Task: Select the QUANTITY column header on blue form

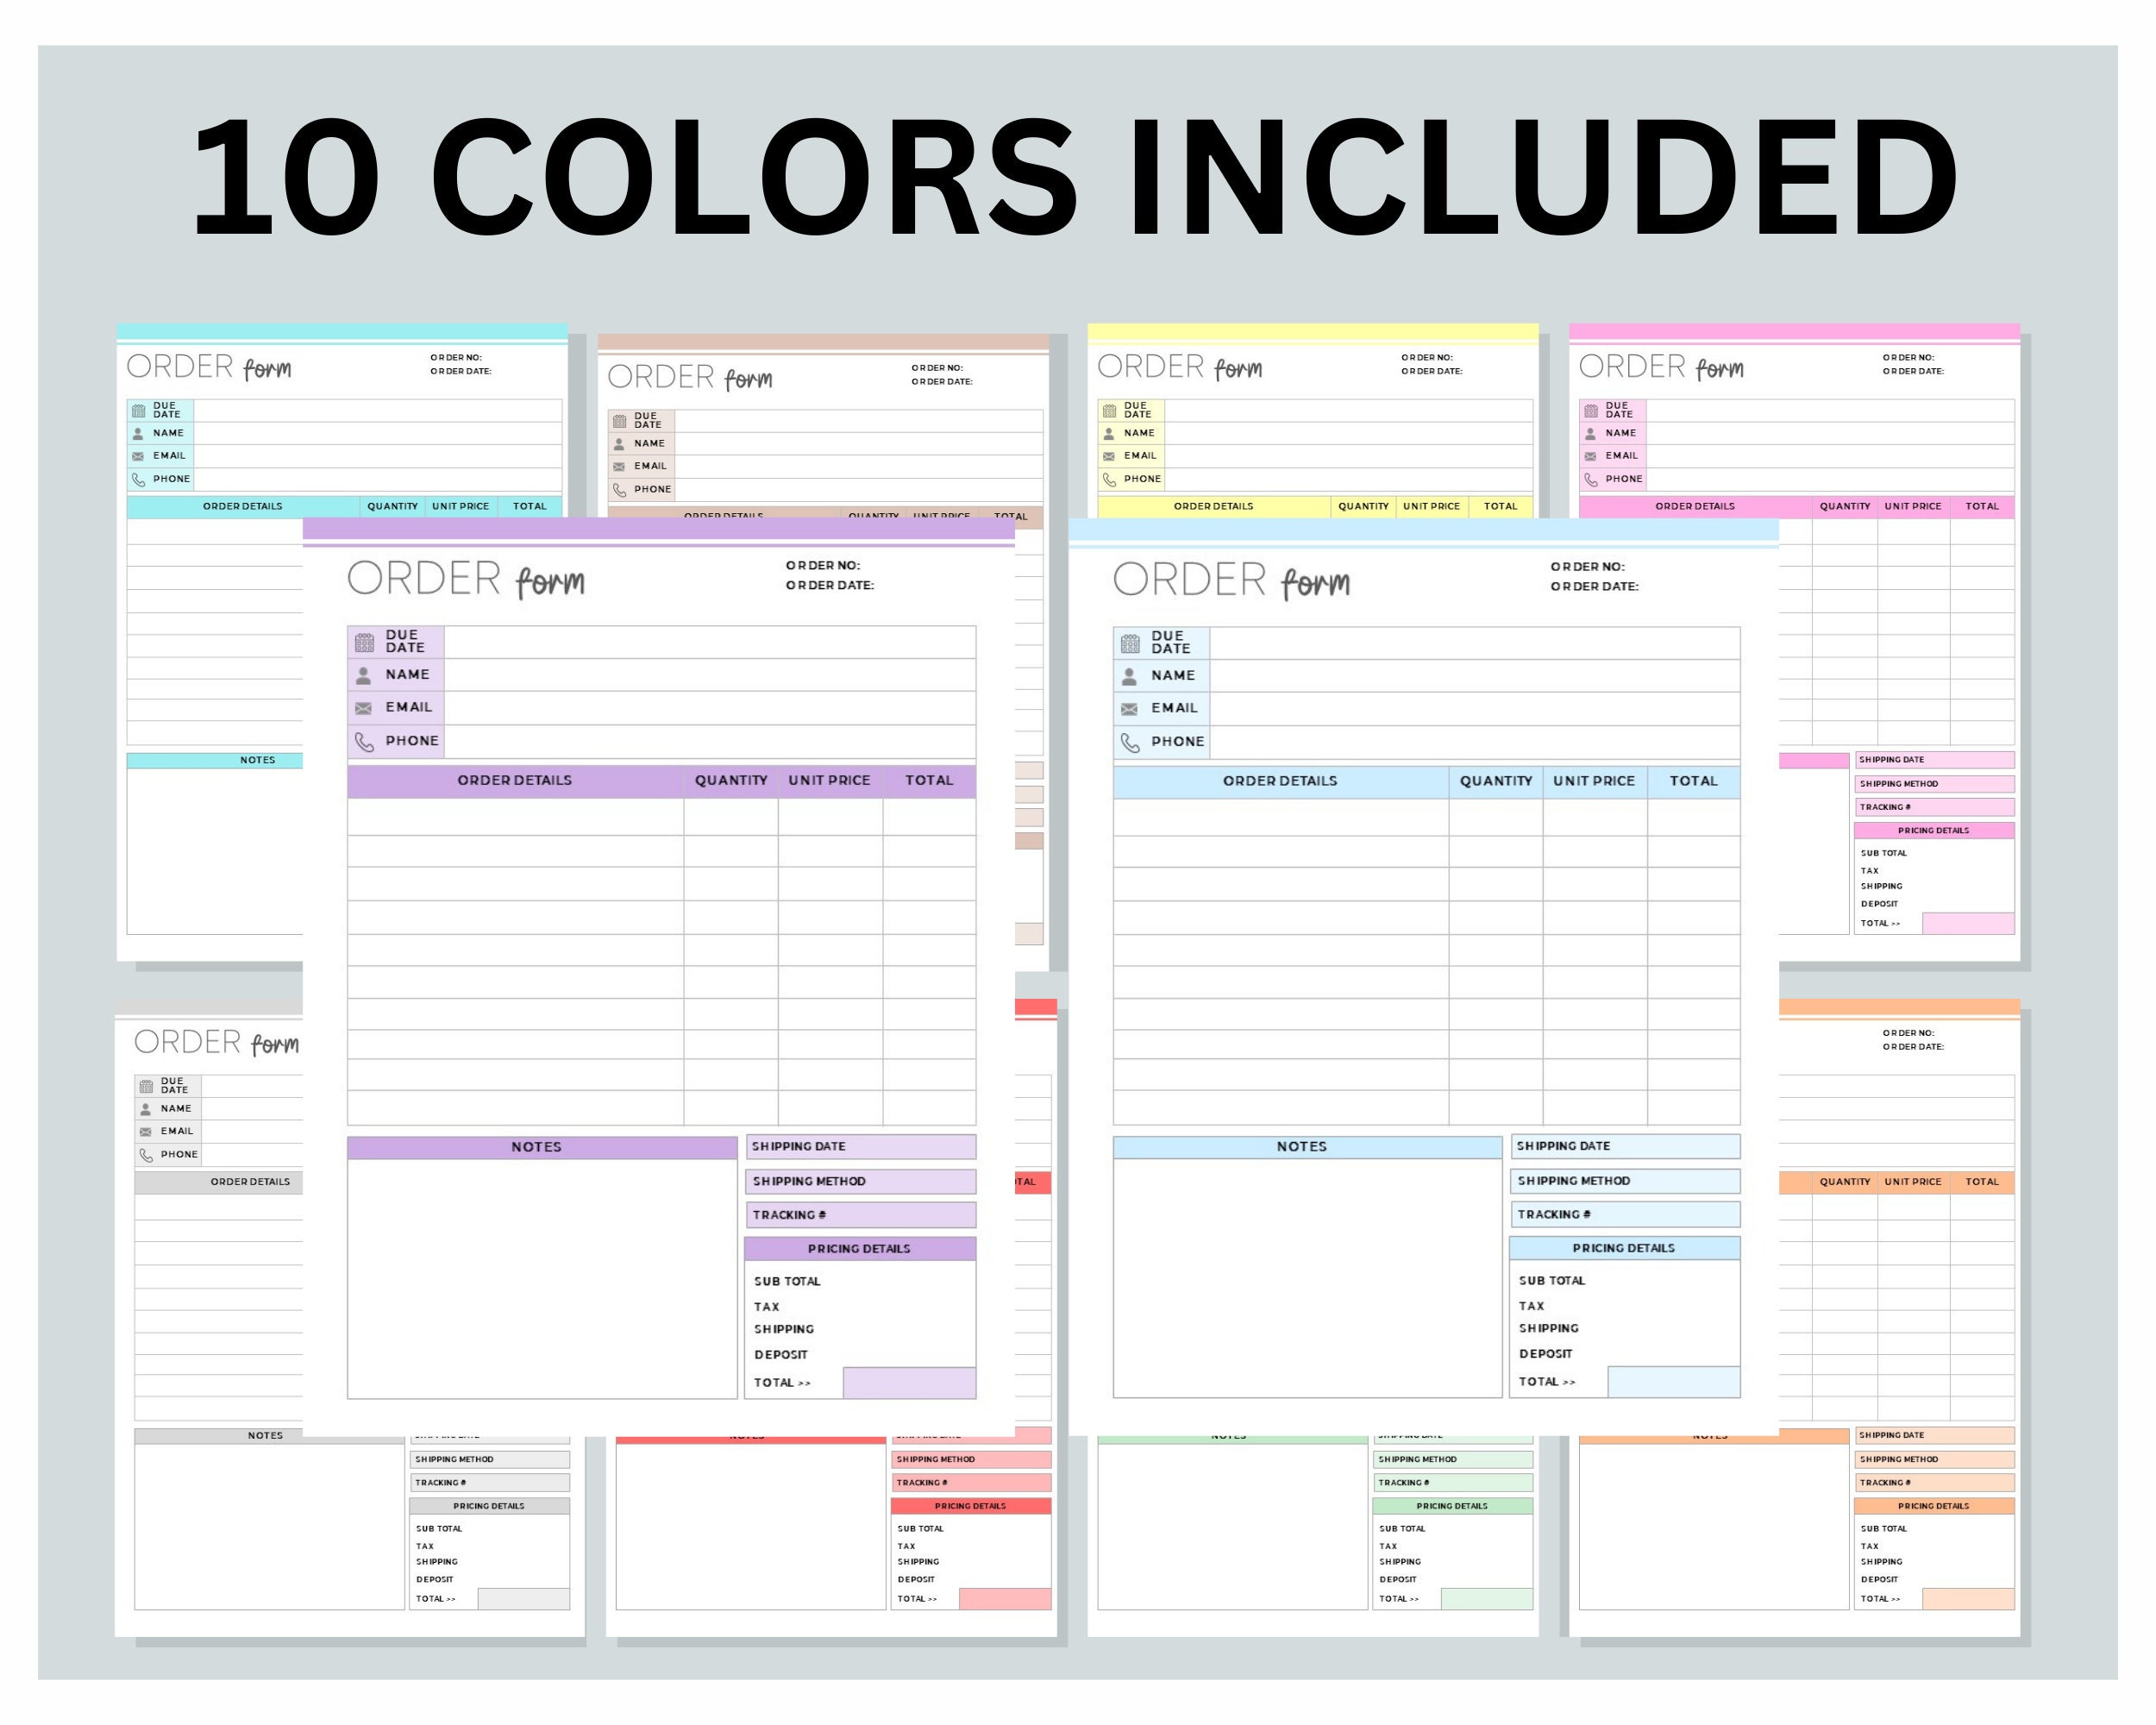Action: [1496, 780]
